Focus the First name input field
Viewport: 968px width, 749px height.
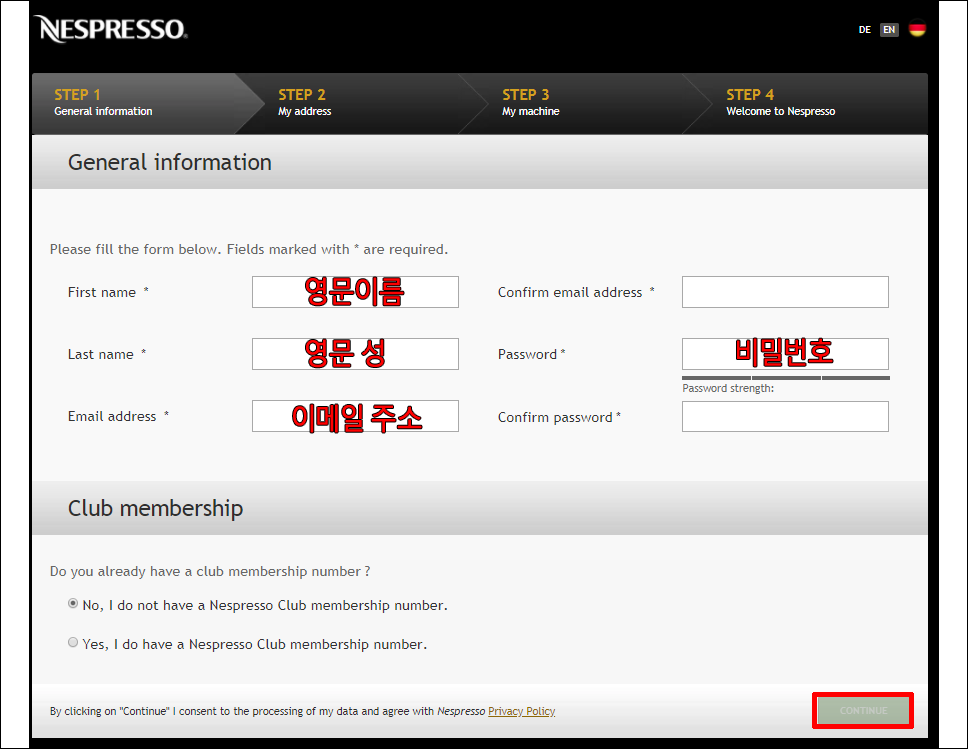355,292
